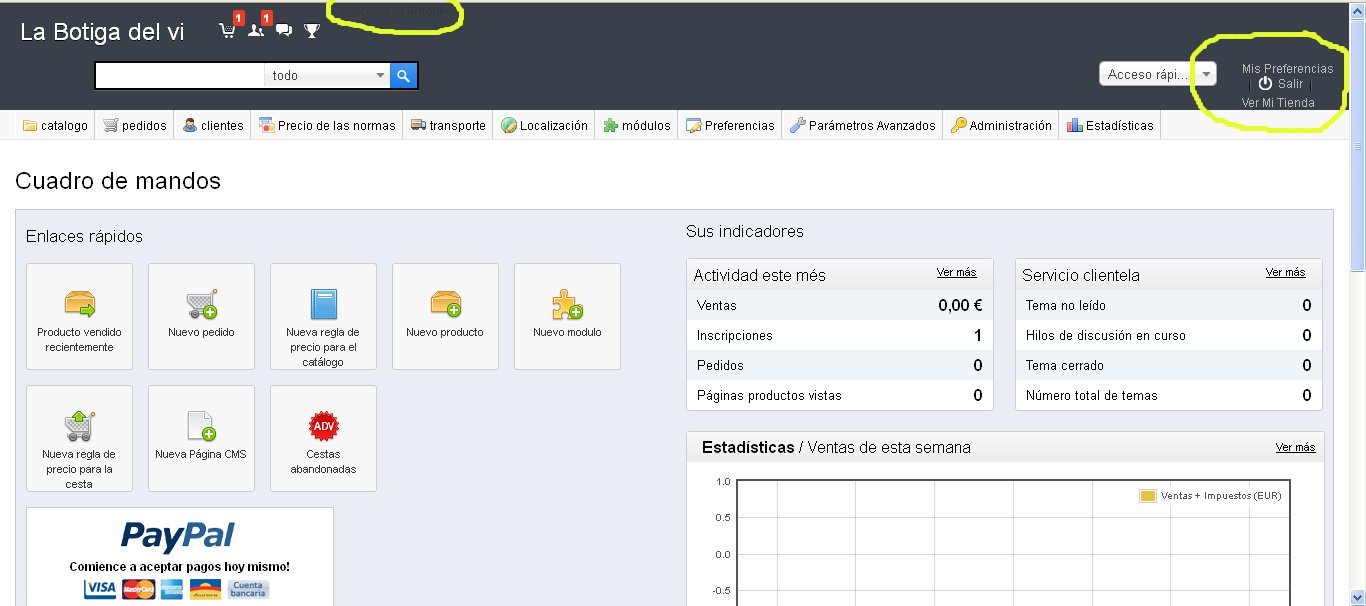Click Ver más in Estadísticas panel

1295,447
